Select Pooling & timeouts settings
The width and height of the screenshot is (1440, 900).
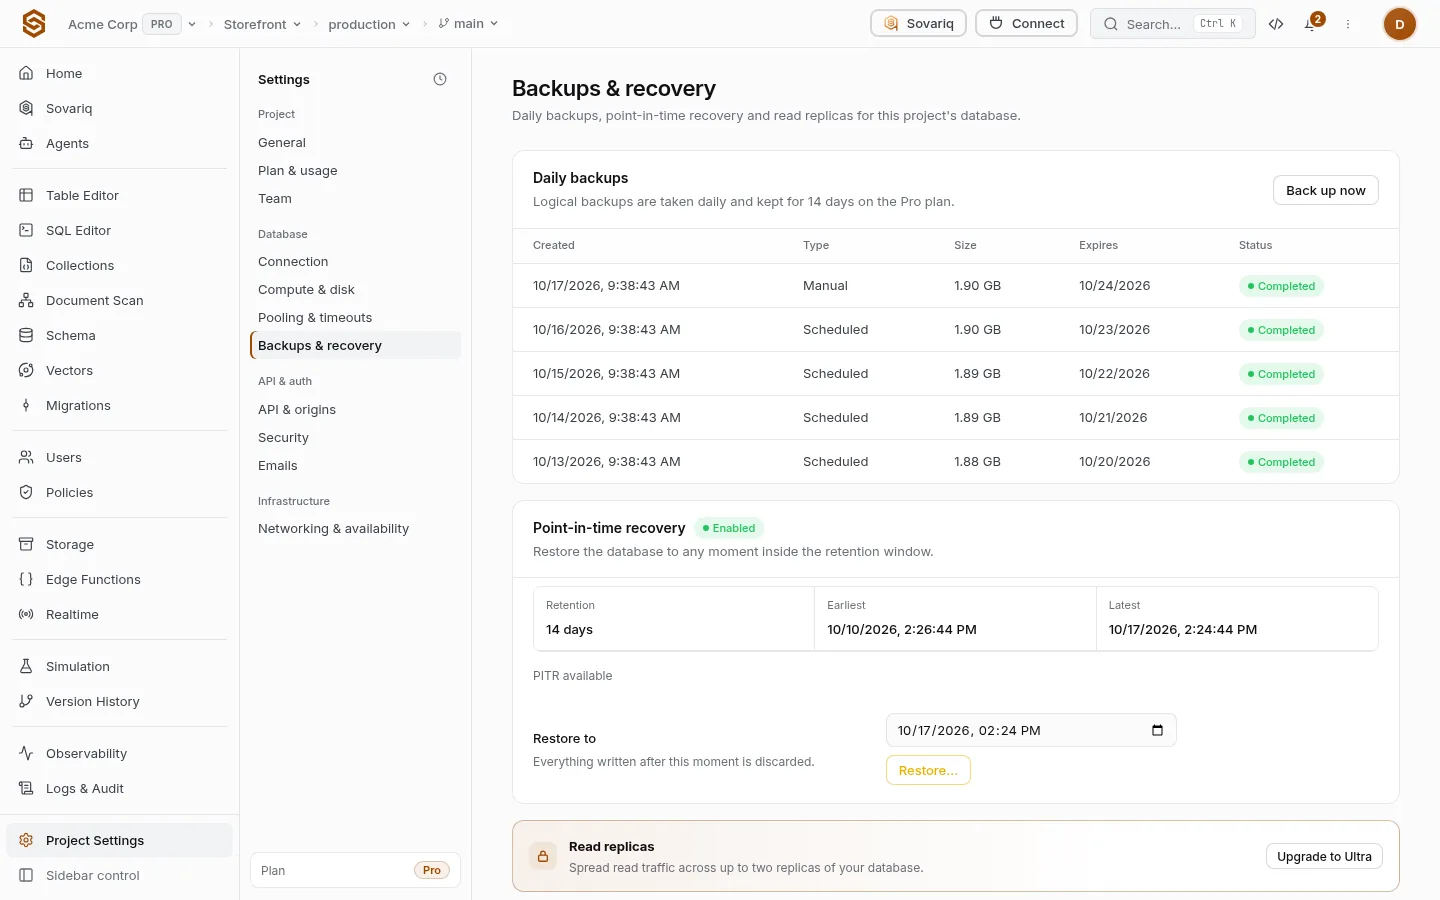click(x=315, y=318)
